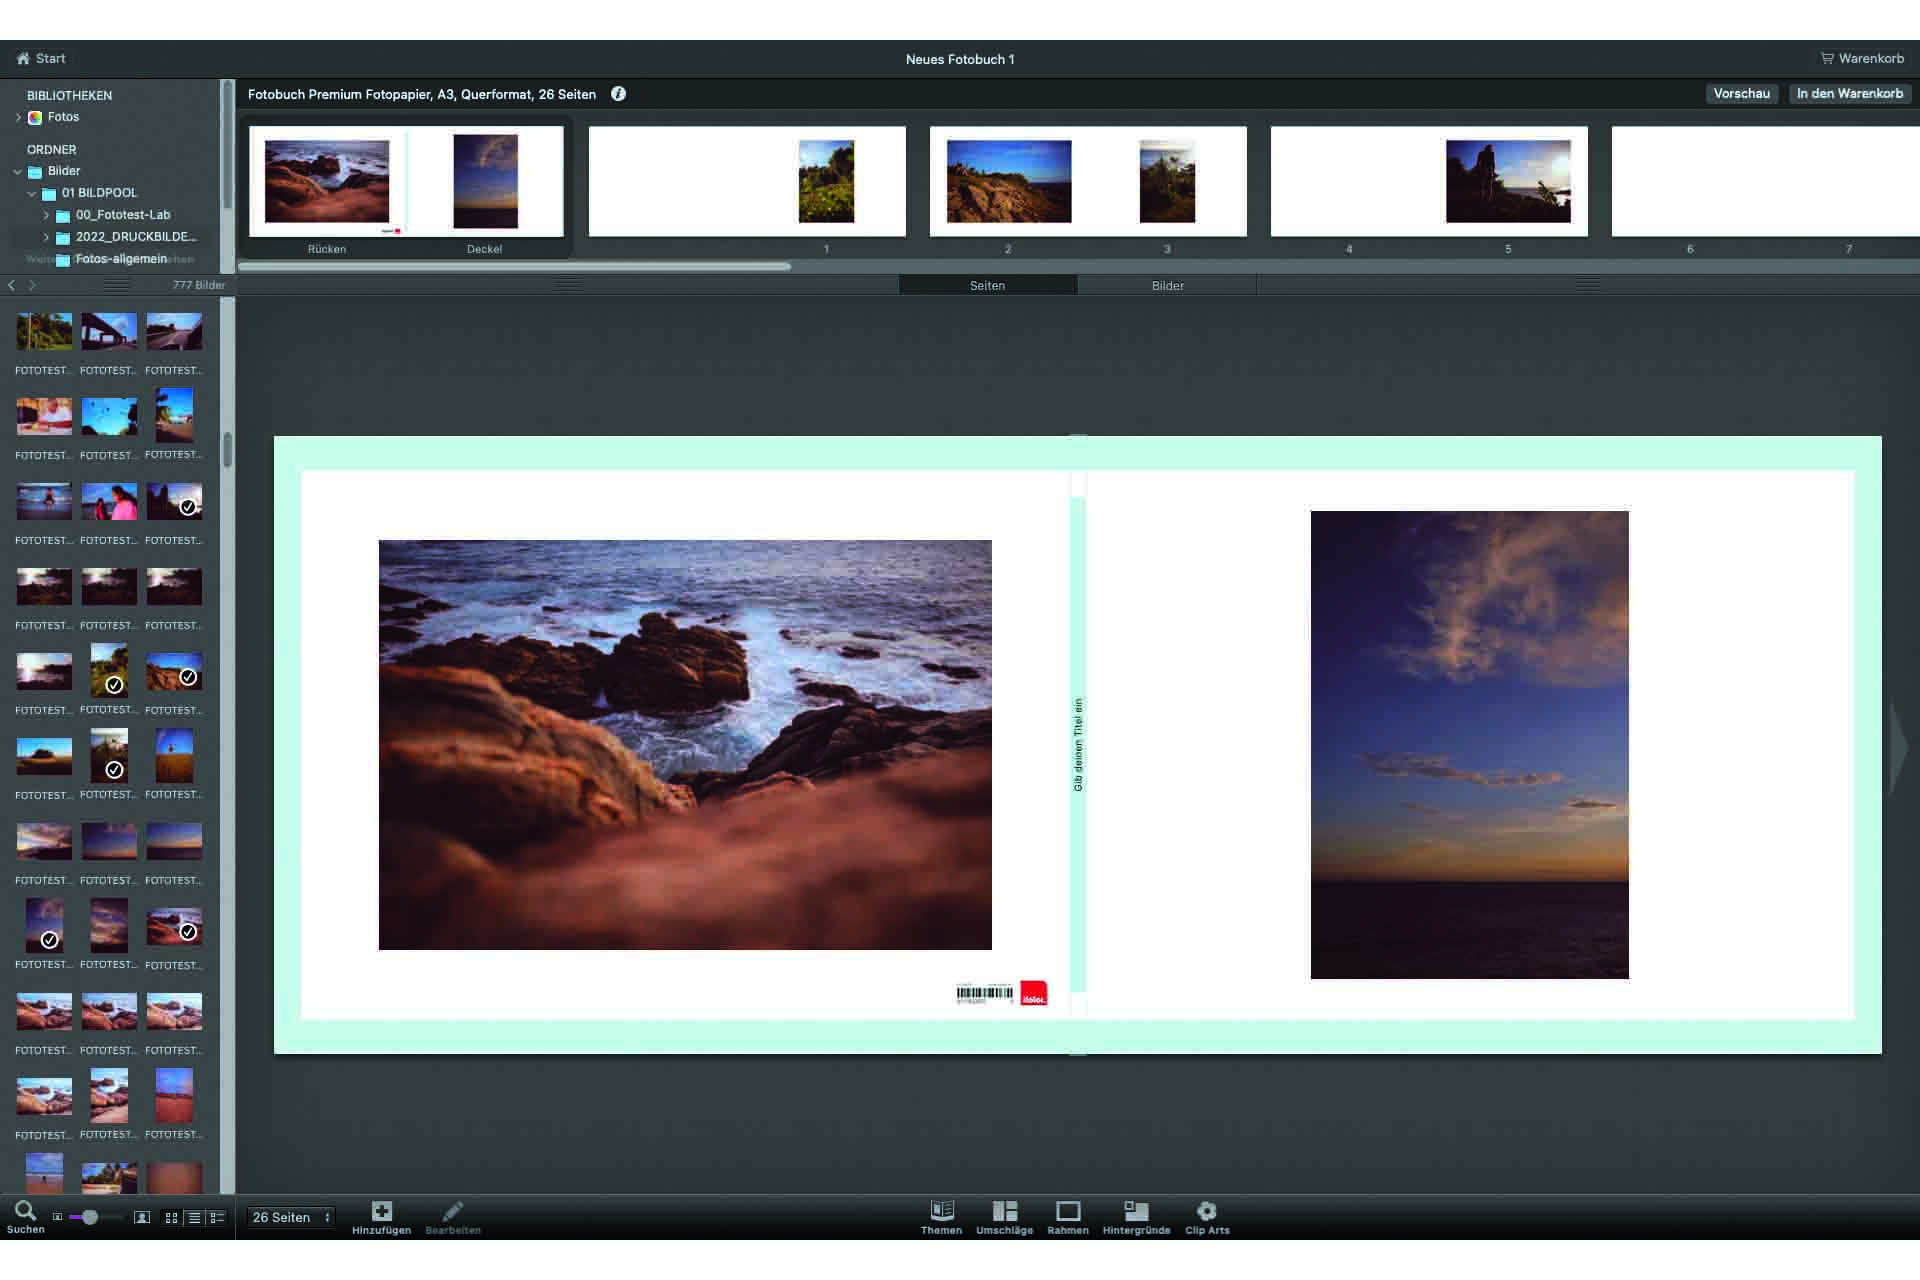Open the Umschläge cover layouts
Image resolution: width=1920 pixels, height=1280 pixels.
tap(1004, 1217)
